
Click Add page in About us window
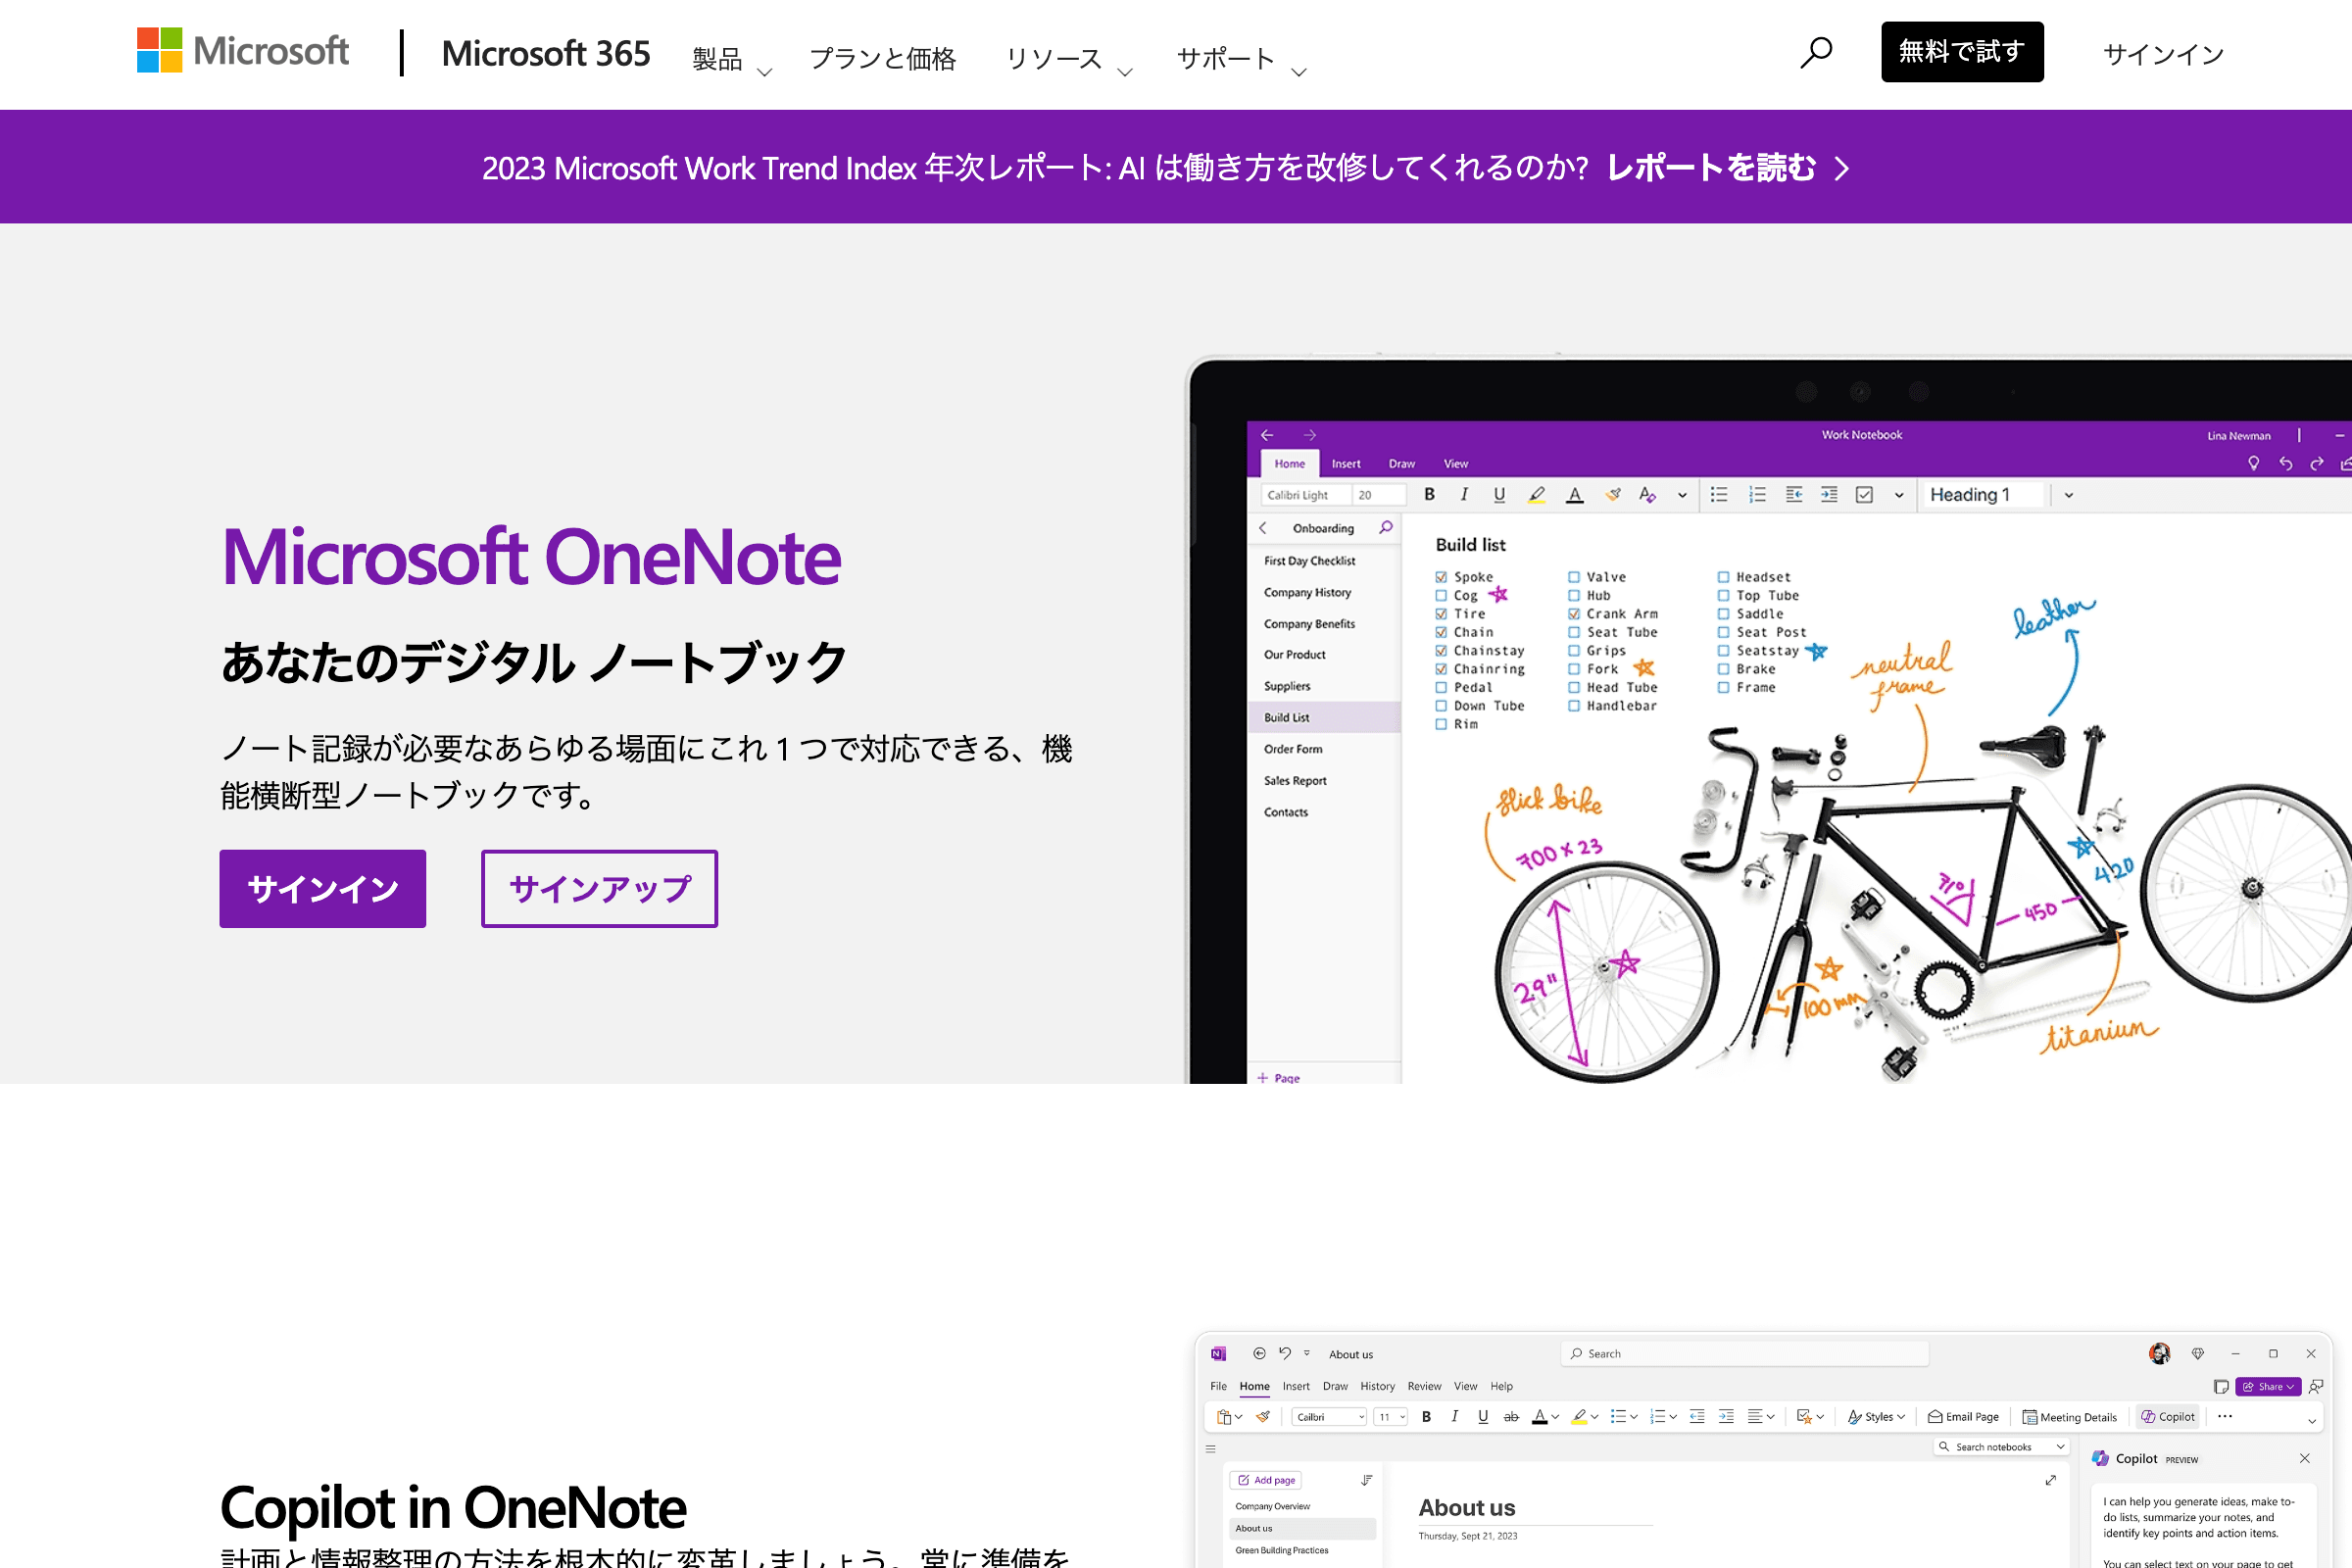click(1266, 1480)
